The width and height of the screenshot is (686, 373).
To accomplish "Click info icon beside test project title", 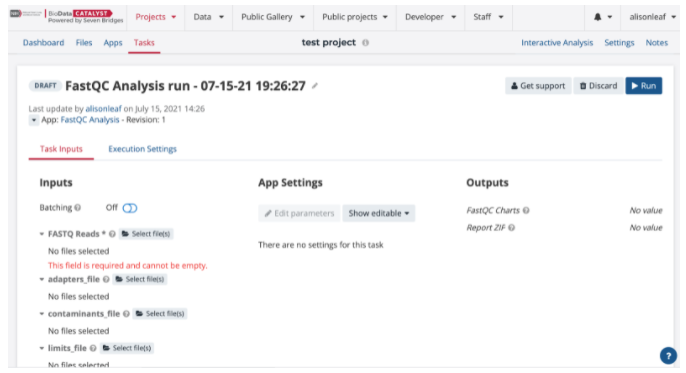I will [x=366, y=42].
